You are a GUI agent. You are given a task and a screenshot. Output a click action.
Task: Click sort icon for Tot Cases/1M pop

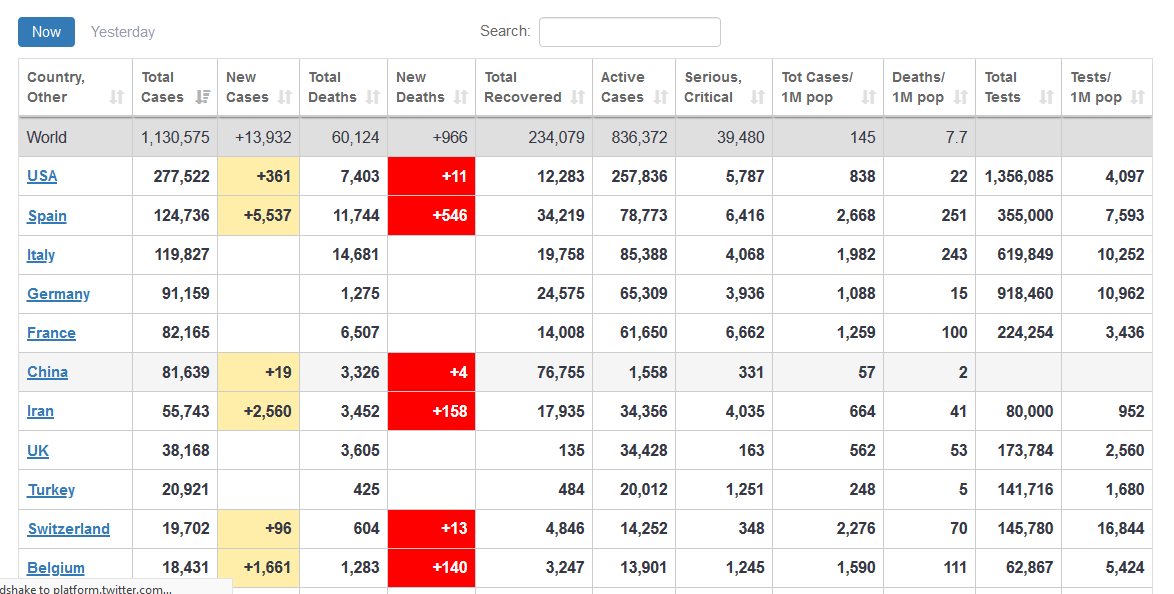pos(869,97)
